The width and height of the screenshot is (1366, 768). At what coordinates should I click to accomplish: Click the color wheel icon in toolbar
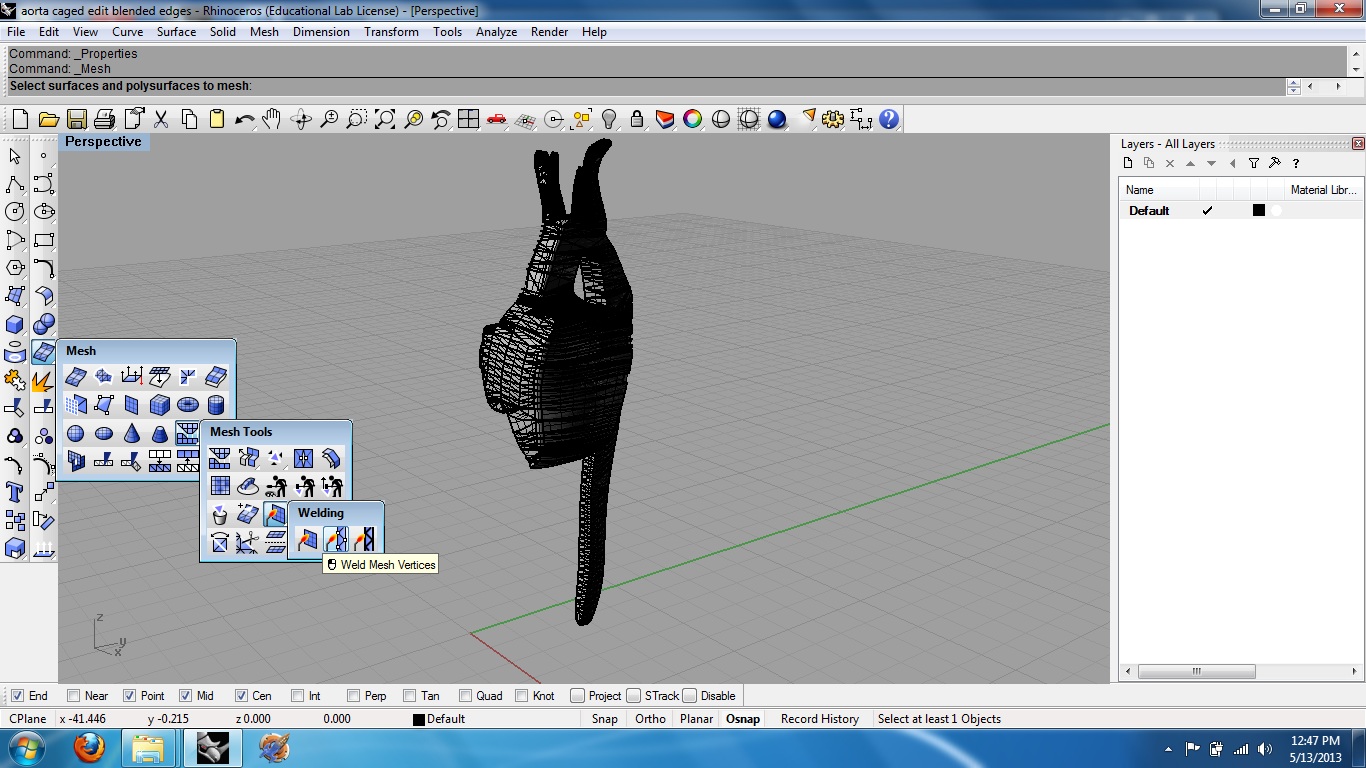coord(693,120)
